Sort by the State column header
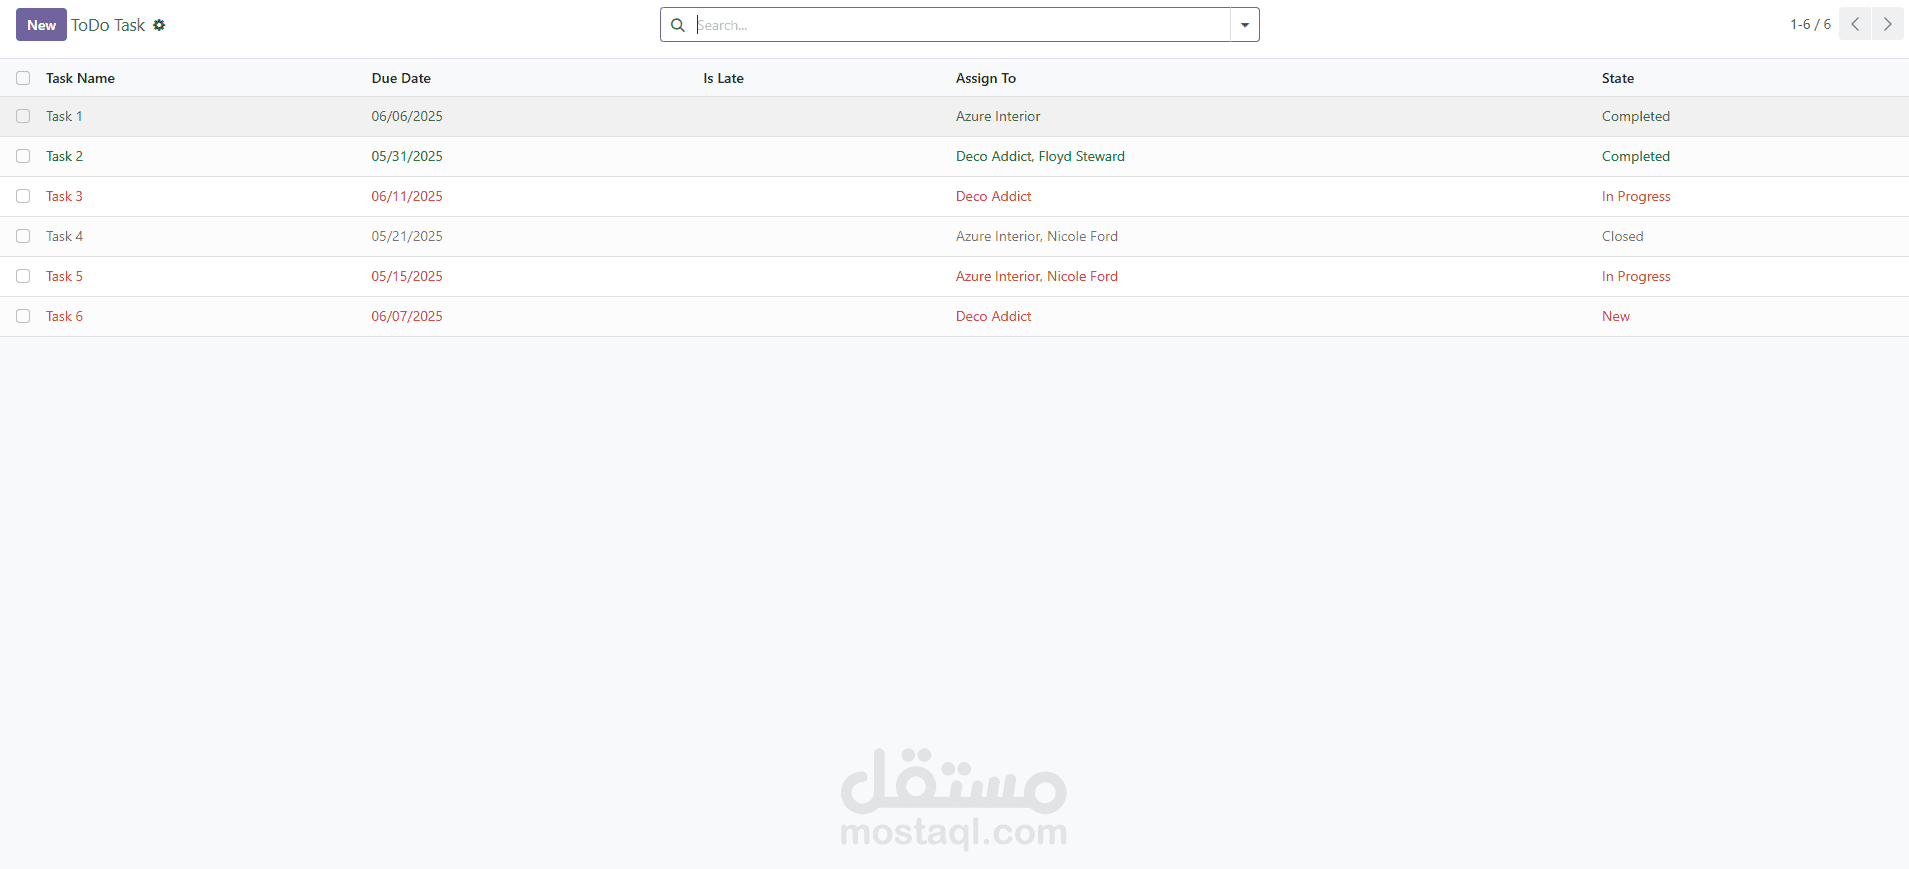The width and height of the screenshot is (1909, 869). pos(1617,78)
